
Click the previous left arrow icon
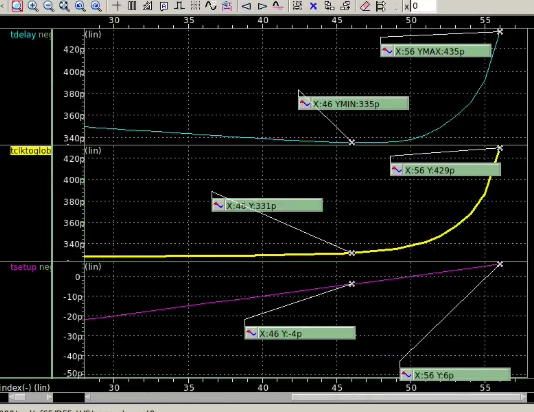tap(246, 6)
